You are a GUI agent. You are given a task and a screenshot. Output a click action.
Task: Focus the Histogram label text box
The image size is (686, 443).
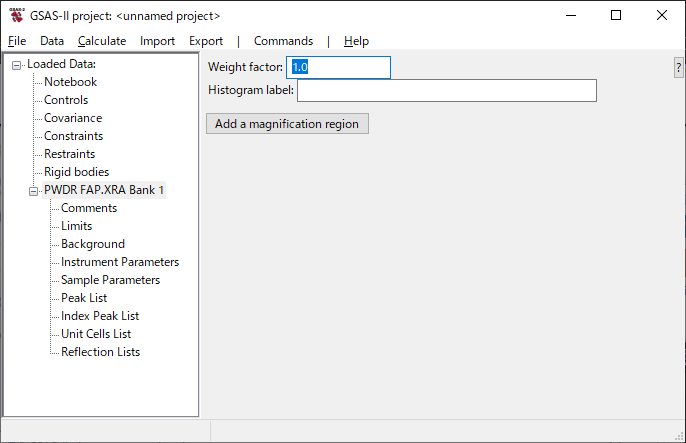pos(446,91)
